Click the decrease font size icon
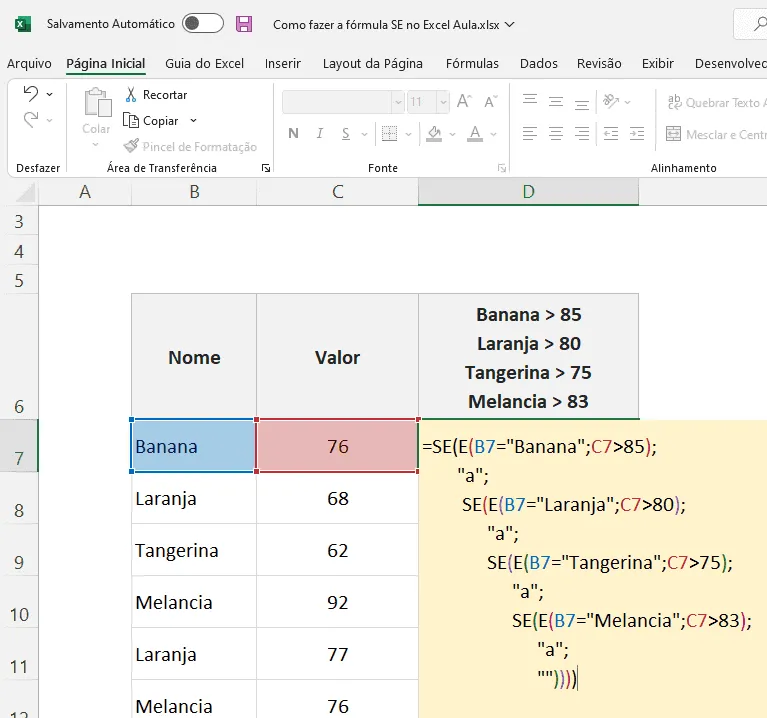This screenshot has height=718, width=767. (x=491, y=101)
